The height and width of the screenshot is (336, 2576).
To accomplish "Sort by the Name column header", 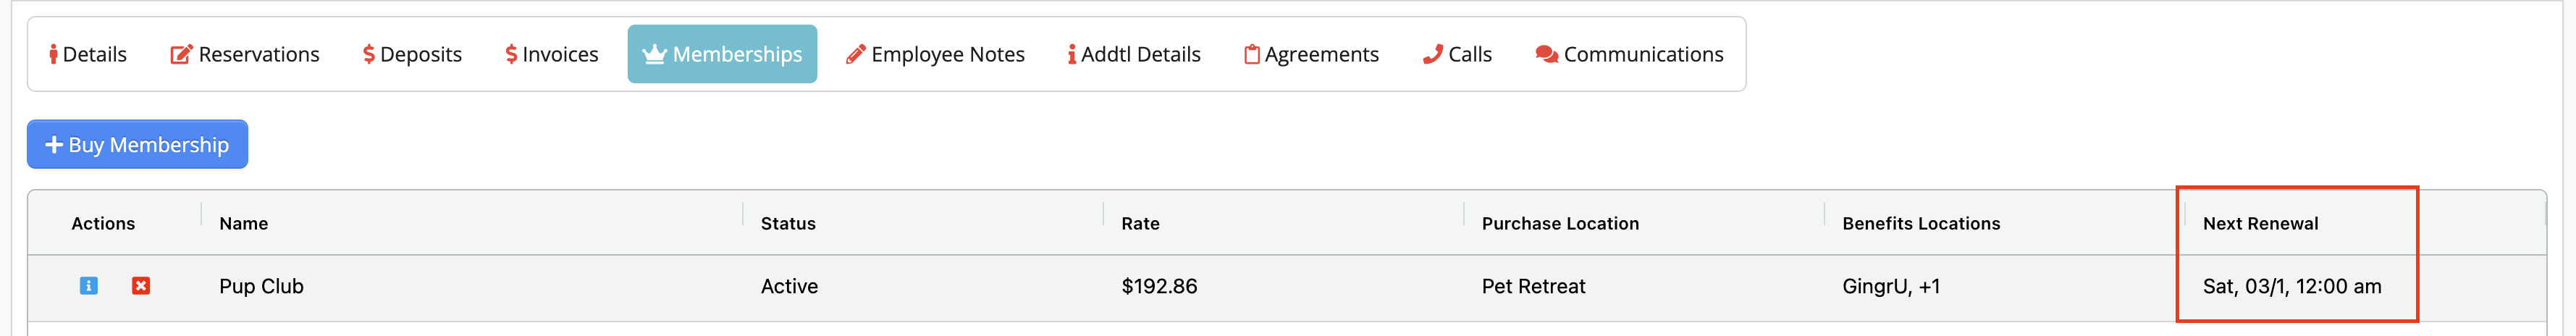I will pyautogui.click(x=244, y=224).
